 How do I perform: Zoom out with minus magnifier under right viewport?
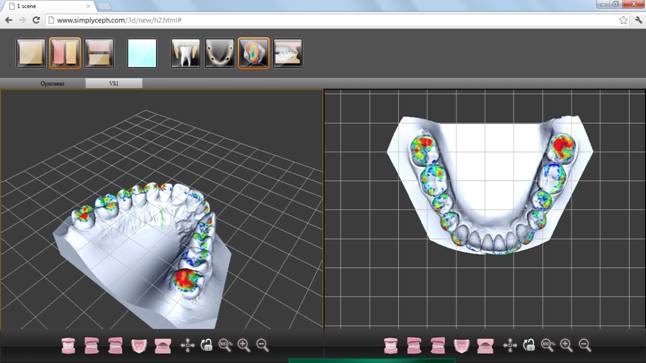(585, 345)
